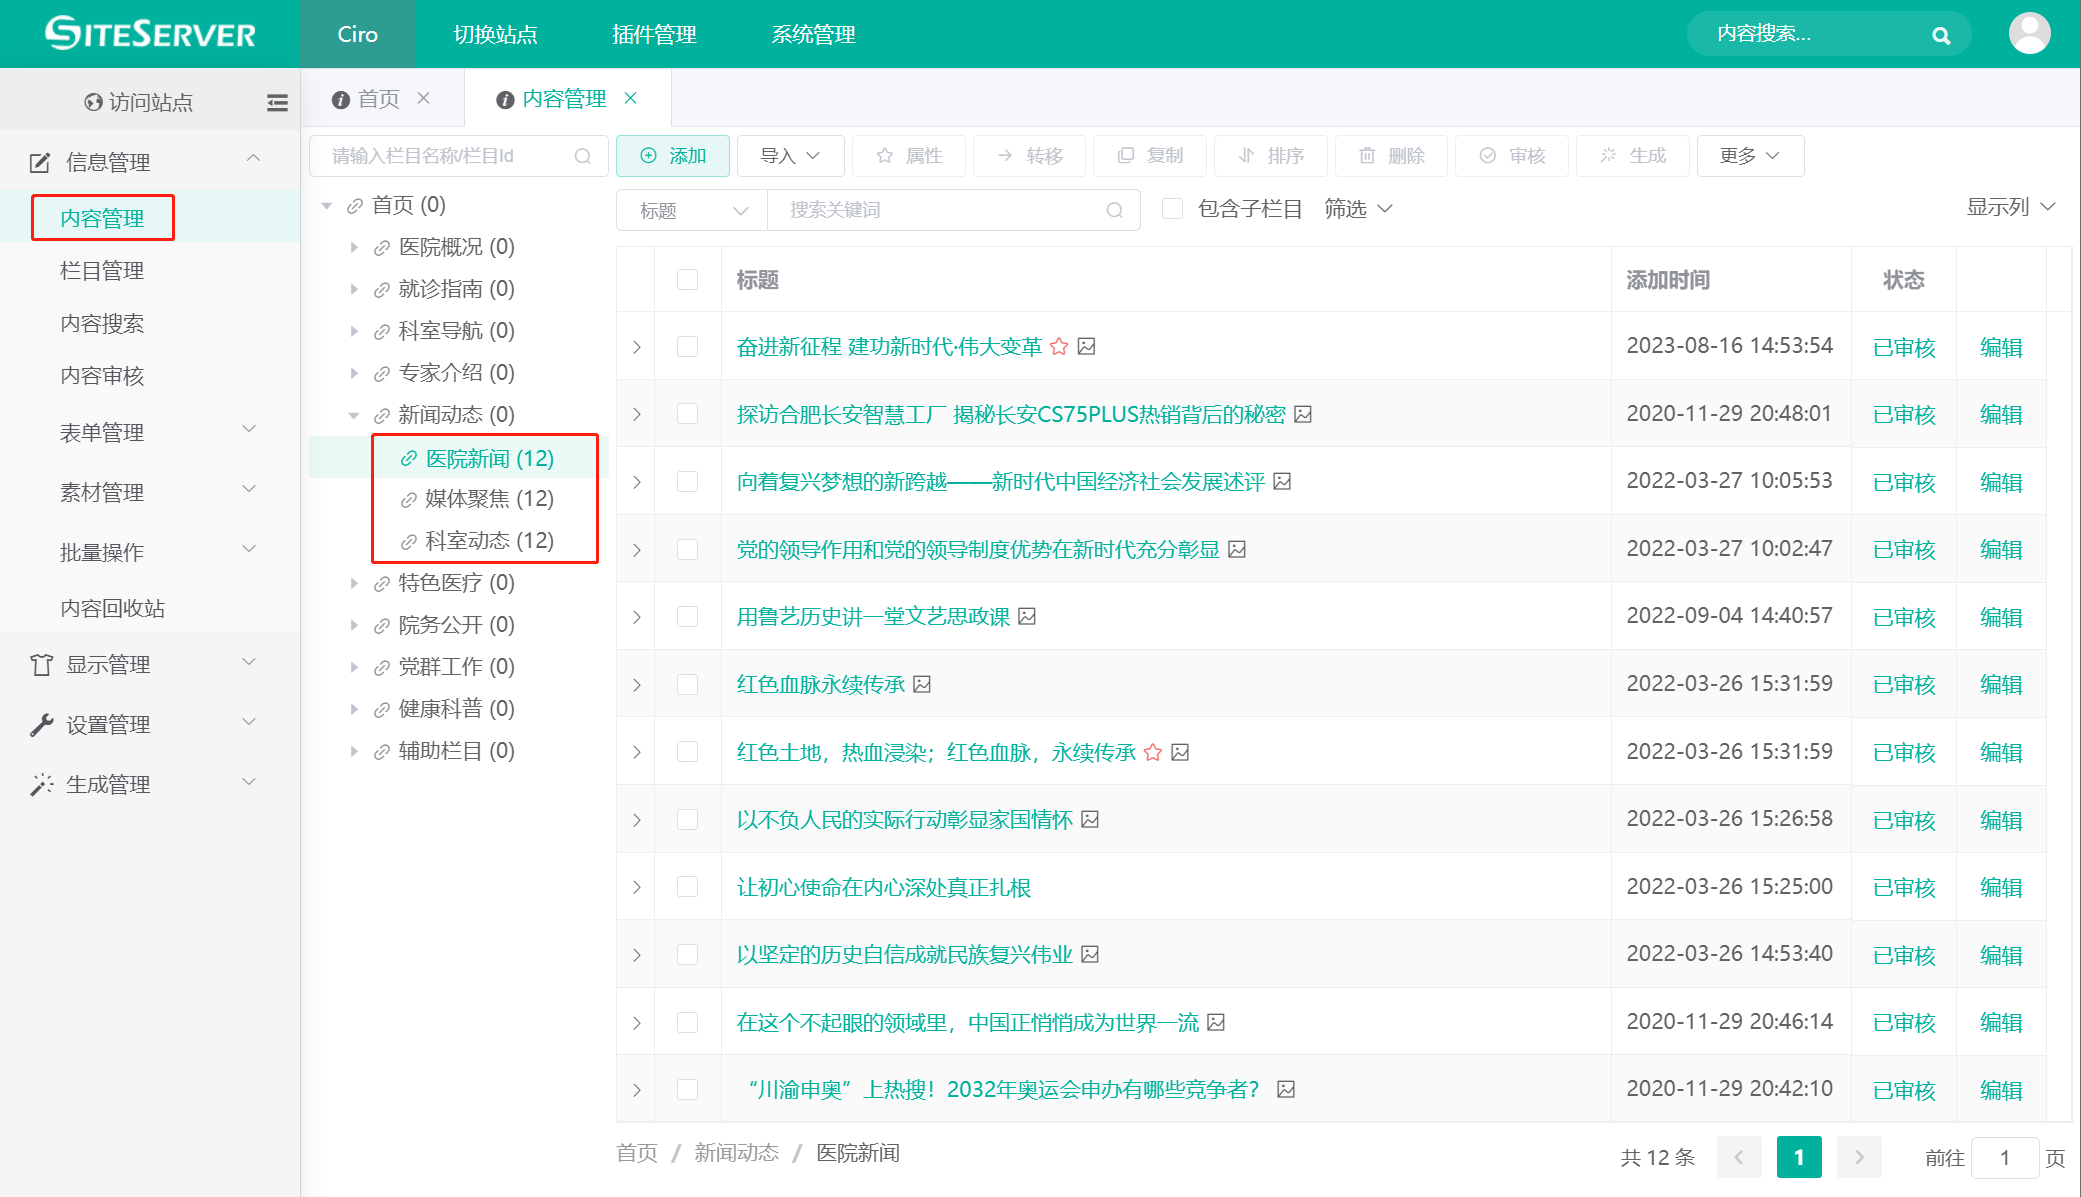
Task: Check the row for 红色血脉永续传承
Action: click(x=687, y=684)
